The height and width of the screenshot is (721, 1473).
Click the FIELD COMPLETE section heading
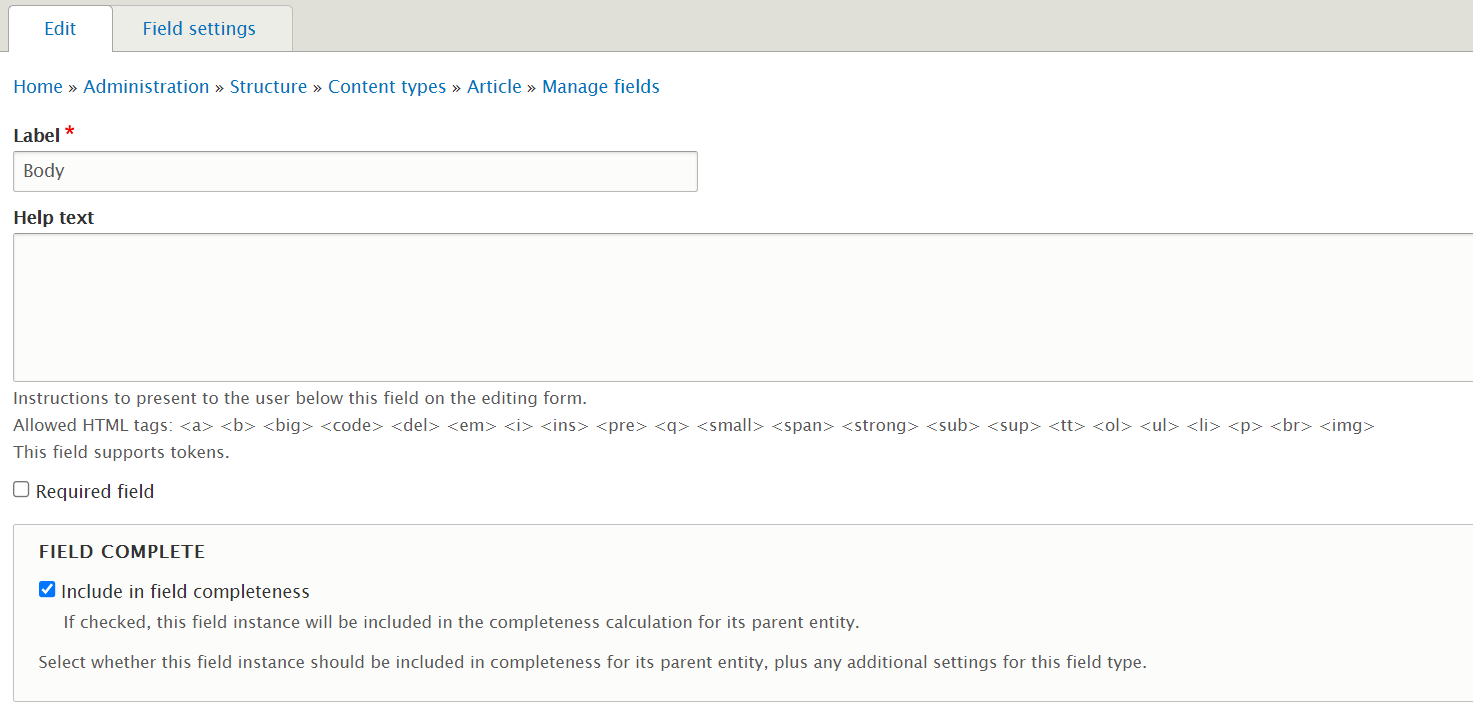[121, 551]
